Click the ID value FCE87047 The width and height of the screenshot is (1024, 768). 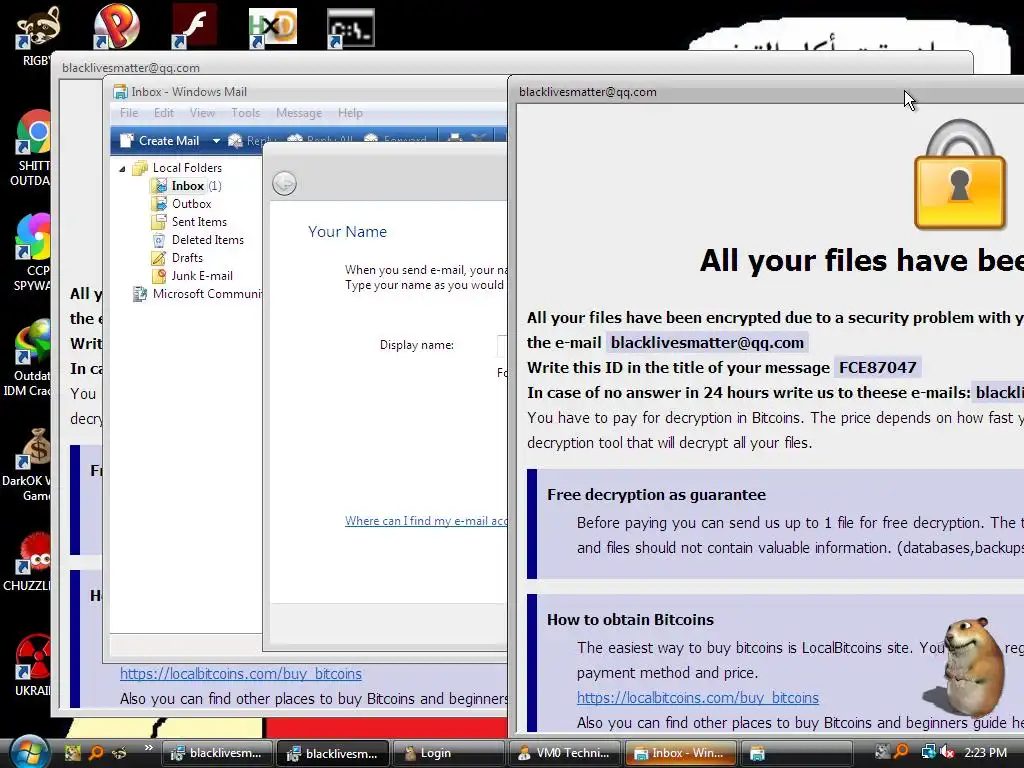pyautogui.click(x=877, y=367)
